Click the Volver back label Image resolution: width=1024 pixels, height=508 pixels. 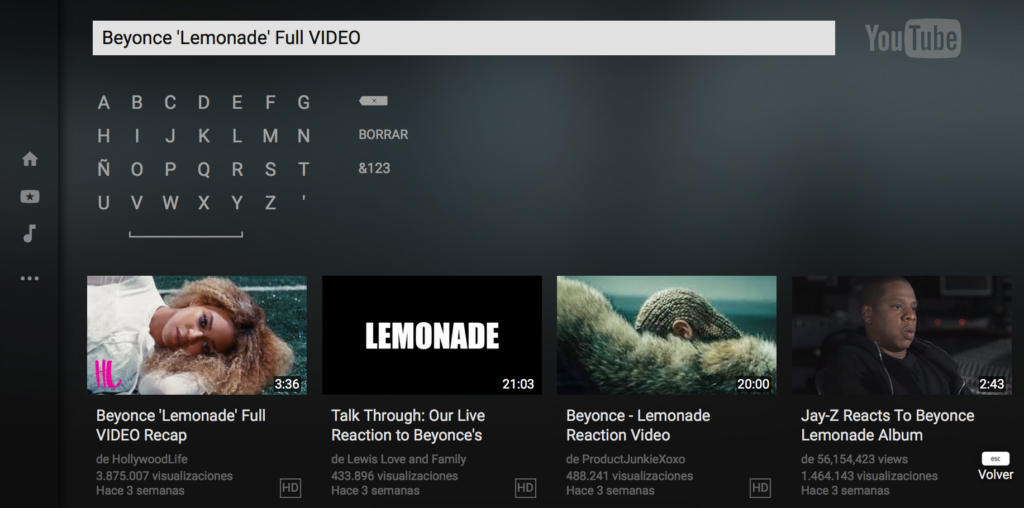995,475
